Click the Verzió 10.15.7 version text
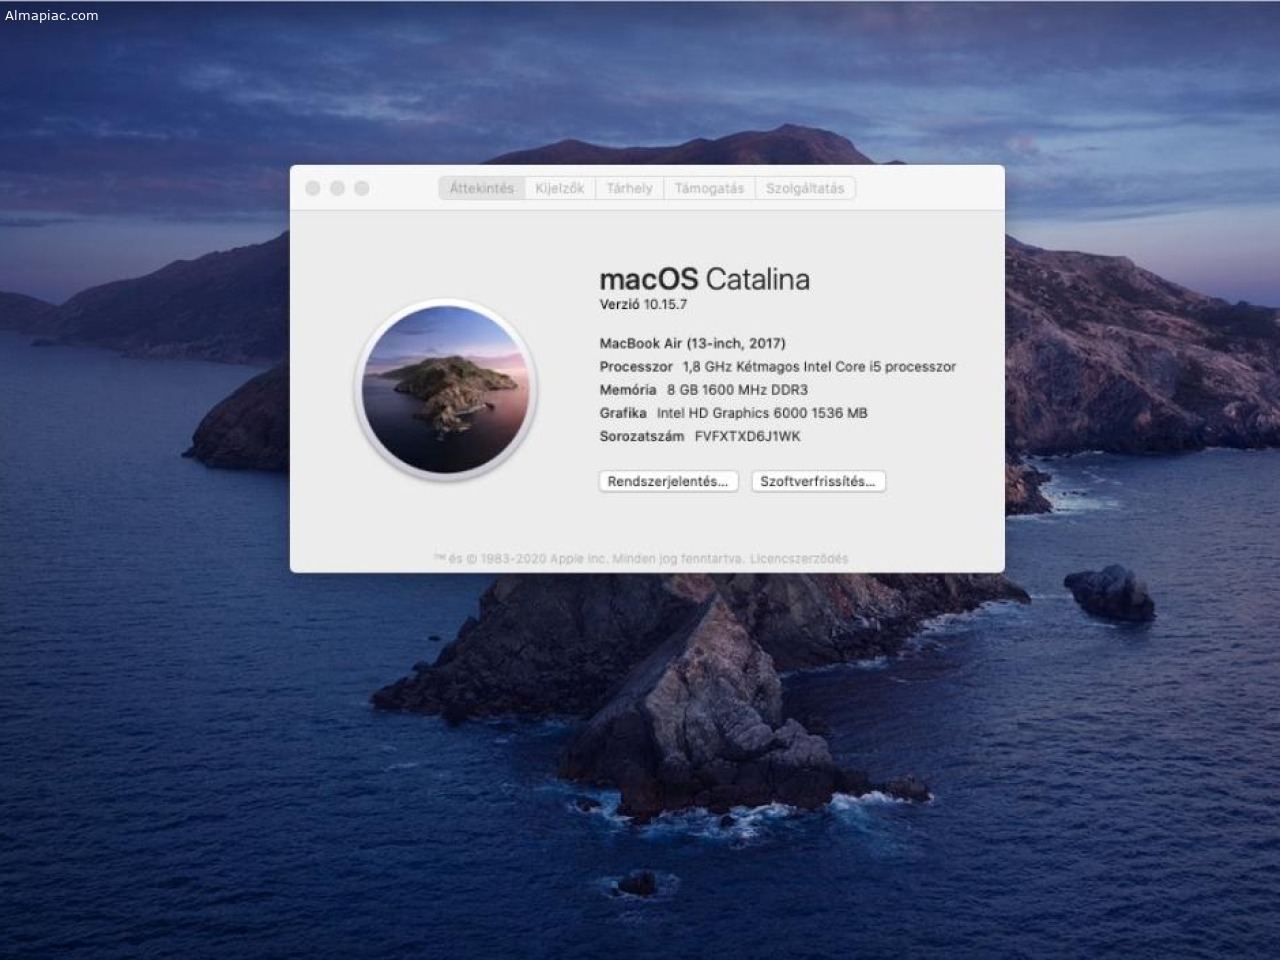 (x=643, y=305)
